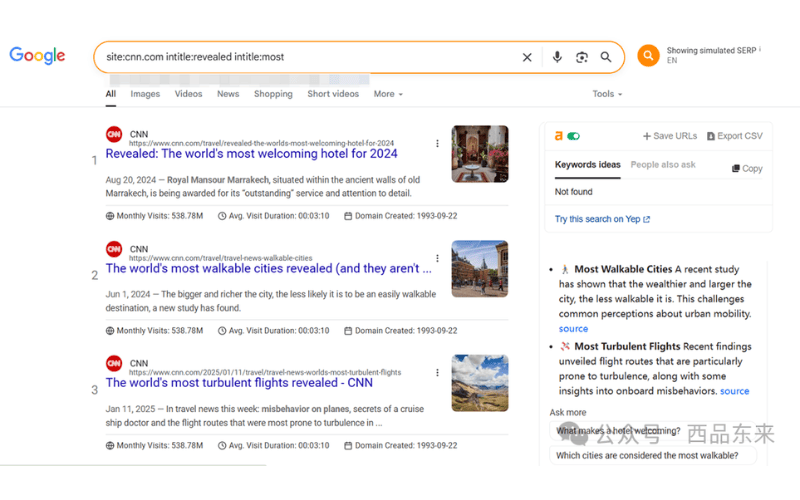Click Domain Created calendar icon, first result
The width and height of the screenshot is (800, 500).
point(348,216)
